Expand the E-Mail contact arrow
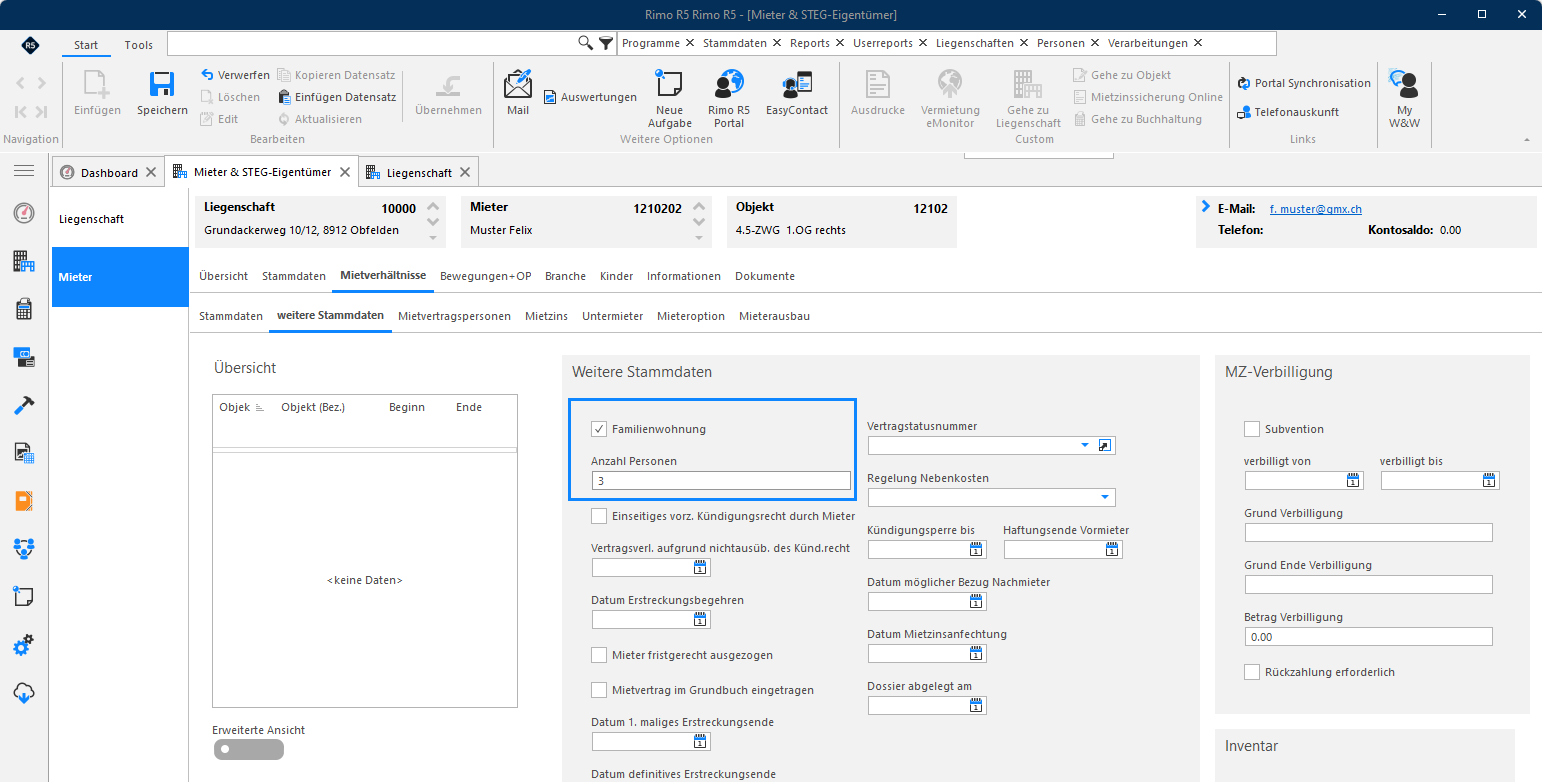The height and width of the screenshot is (782, 1542). coord(1205,207)
